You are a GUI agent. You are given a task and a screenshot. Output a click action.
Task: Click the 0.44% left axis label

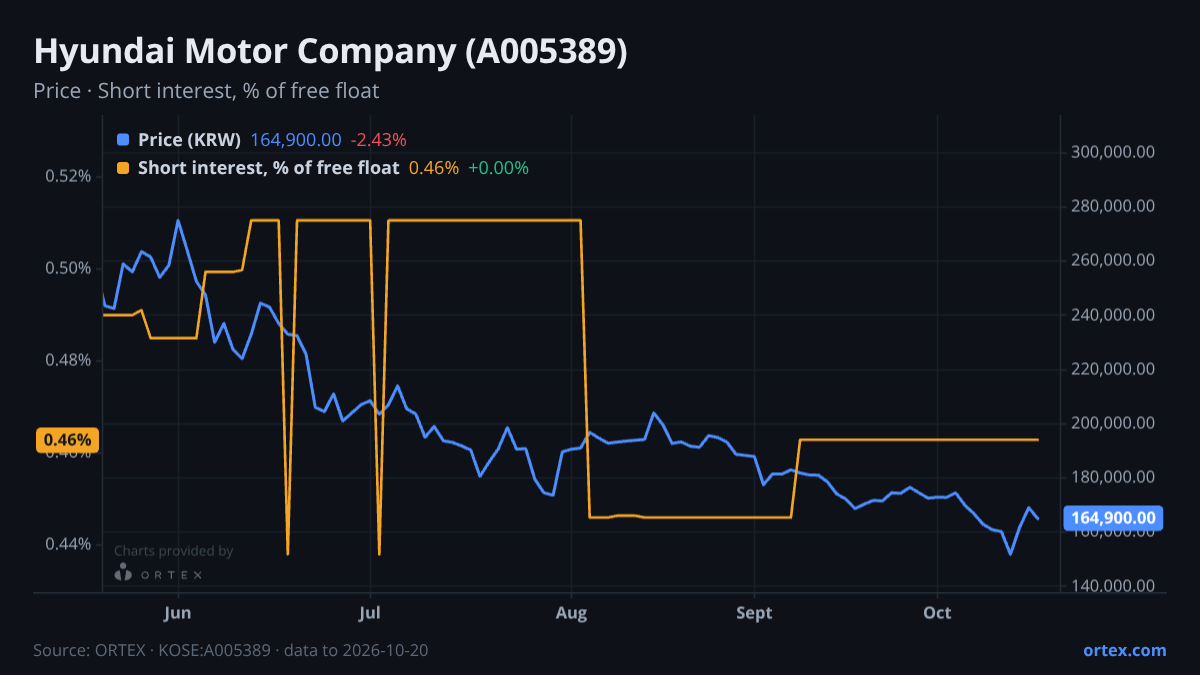(x=68, y=544)
